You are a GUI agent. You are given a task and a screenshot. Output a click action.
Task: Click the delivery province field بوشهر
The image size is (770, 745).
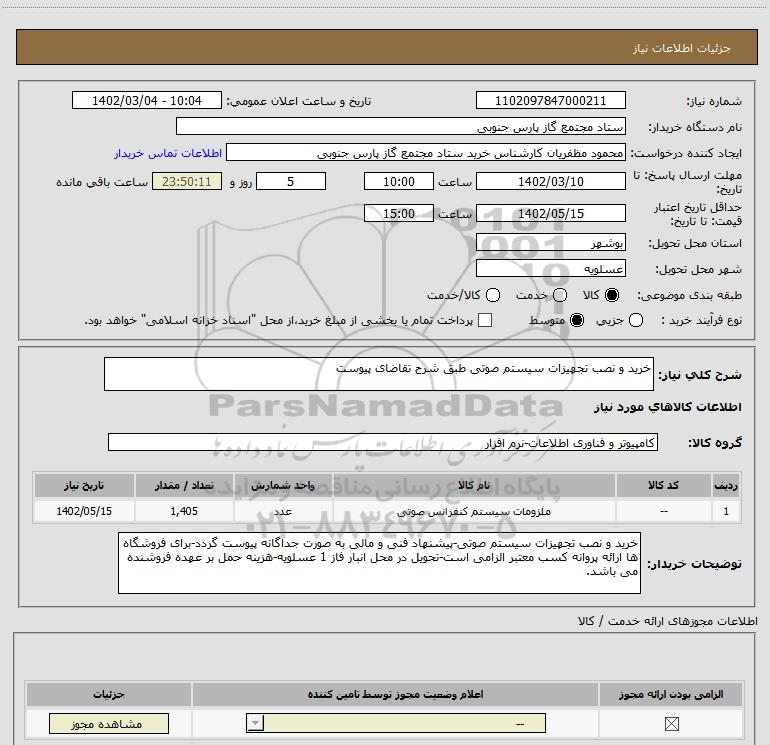tap(550, 243)
